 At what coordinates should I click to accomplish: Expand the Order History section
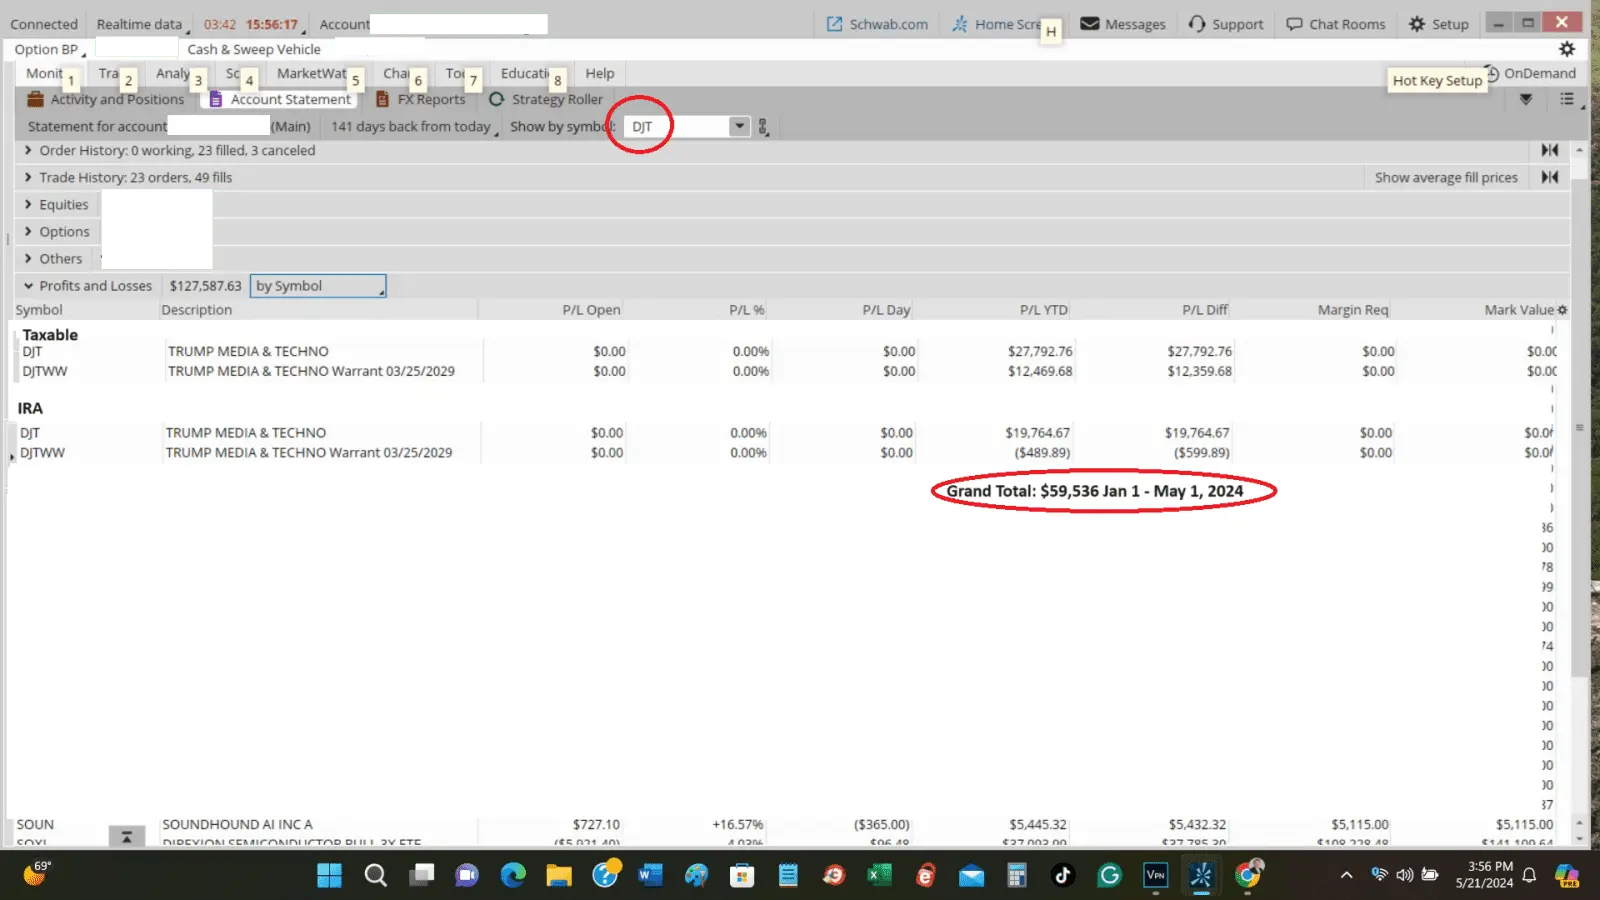click(x=28, y=150)
